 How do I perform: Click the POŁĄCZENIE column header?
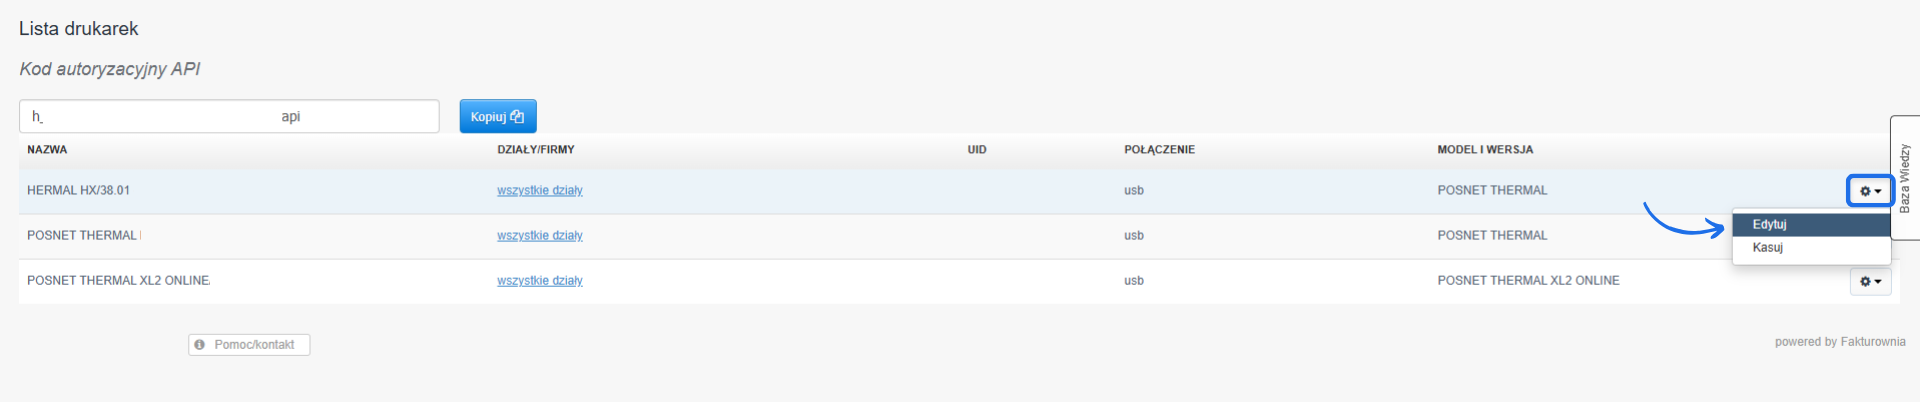pos(1159,150)
